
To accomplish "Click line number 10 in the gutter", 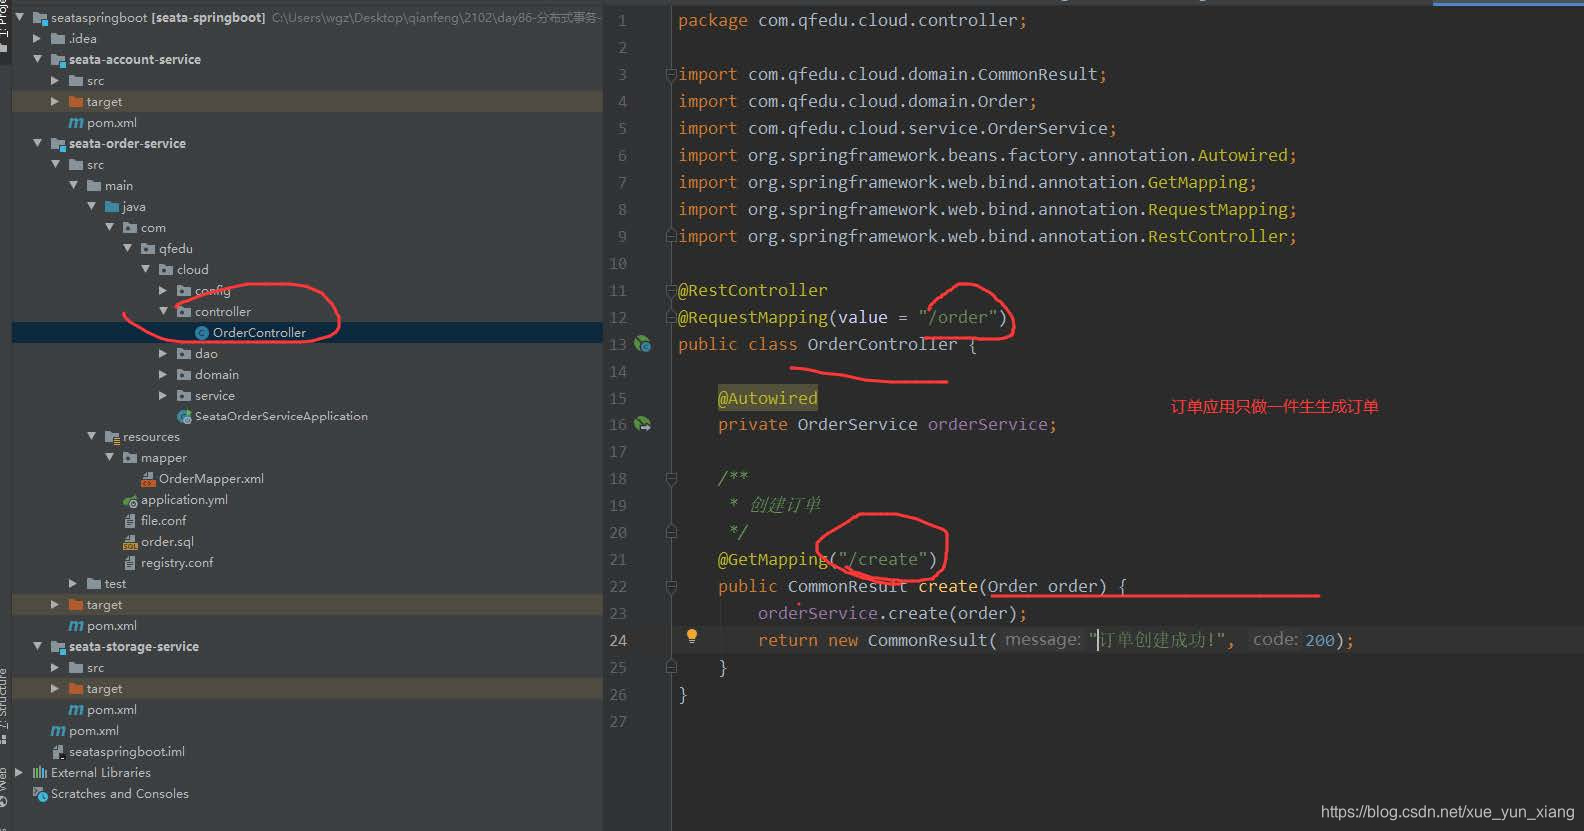I will tap(618, 264).
